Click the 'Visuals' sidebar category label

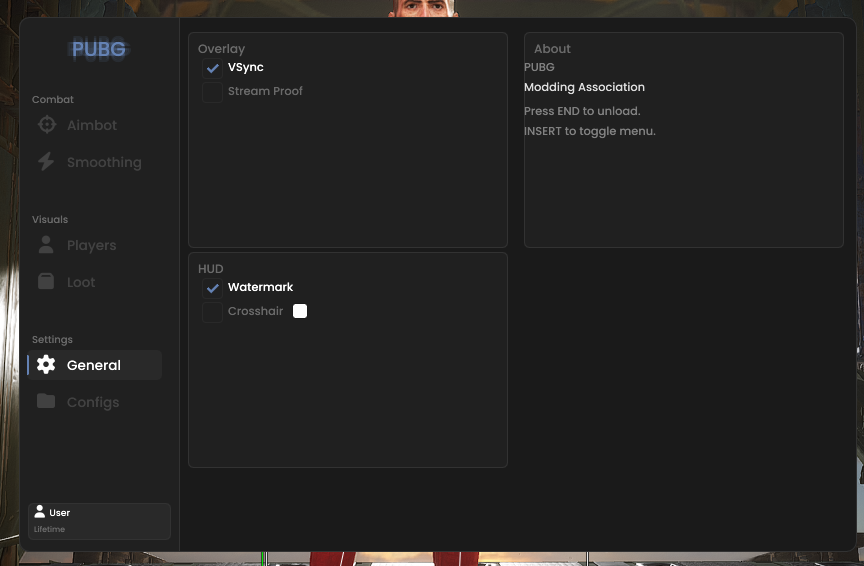[50, 219]
